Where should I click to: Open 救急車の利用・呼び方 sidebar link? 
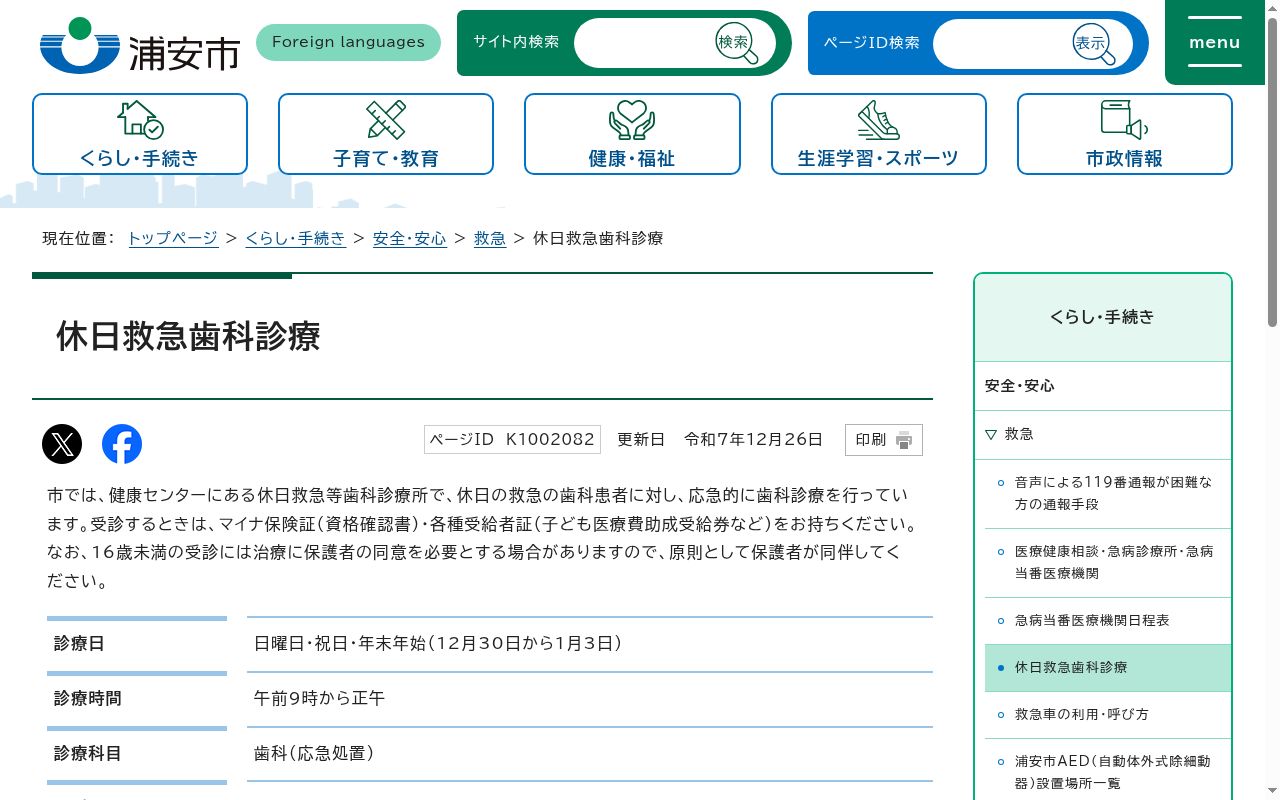point(1082,714)
